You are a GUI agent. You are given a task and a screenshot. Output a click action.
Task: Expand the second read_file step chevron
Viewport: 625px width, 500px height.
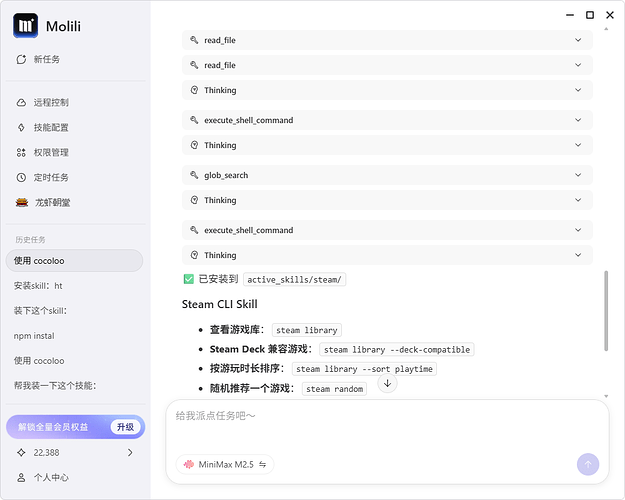pyautogui.click(x=578, y=65)
